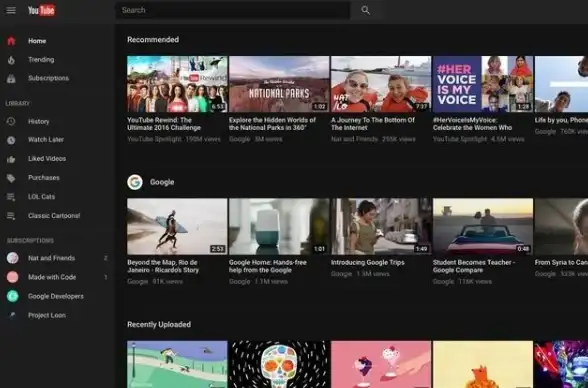This screenshot has width=588, height=388.
Task: Open Google Developers subscription
Action: coord(56,297)
